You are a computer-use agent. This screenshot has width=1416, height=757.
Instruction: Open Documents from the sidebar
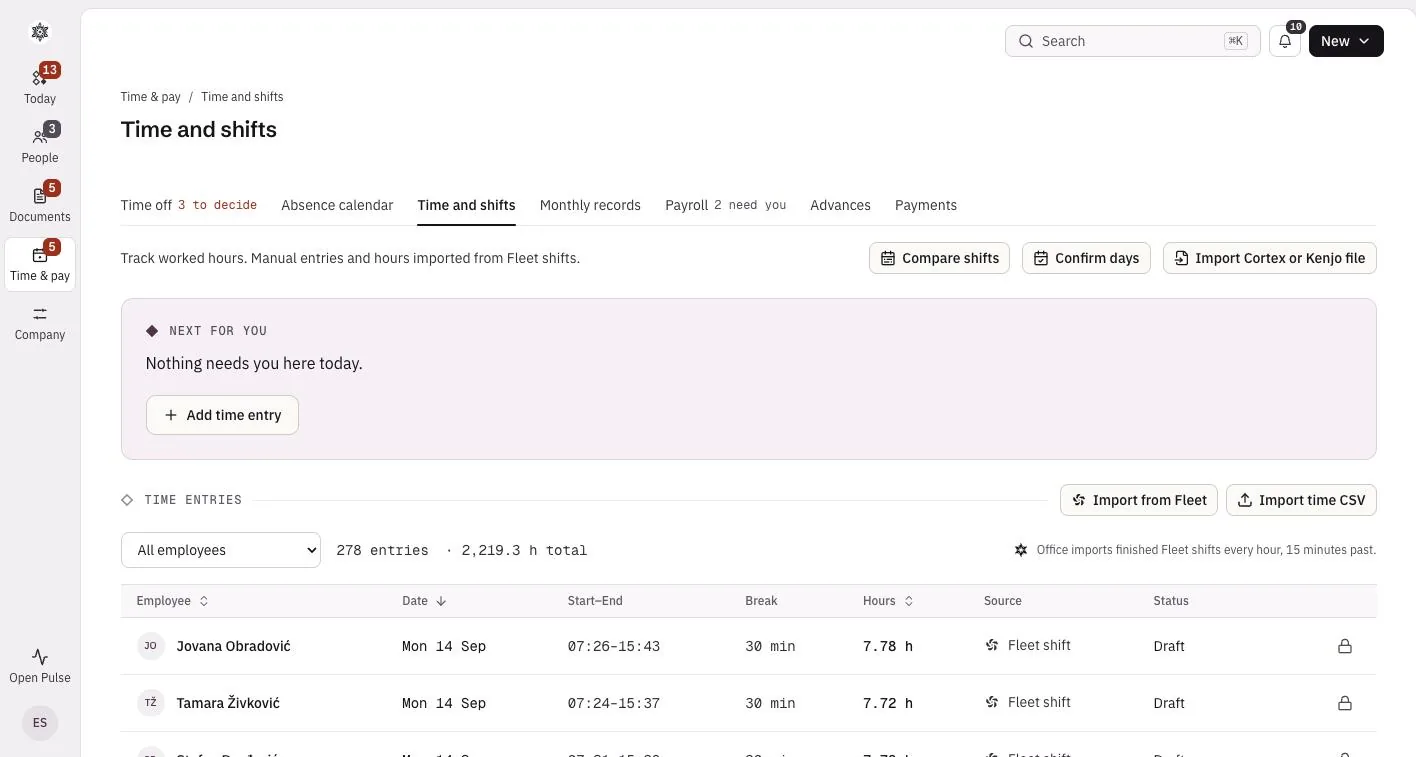pyautogui.click(x=40, y=203)
